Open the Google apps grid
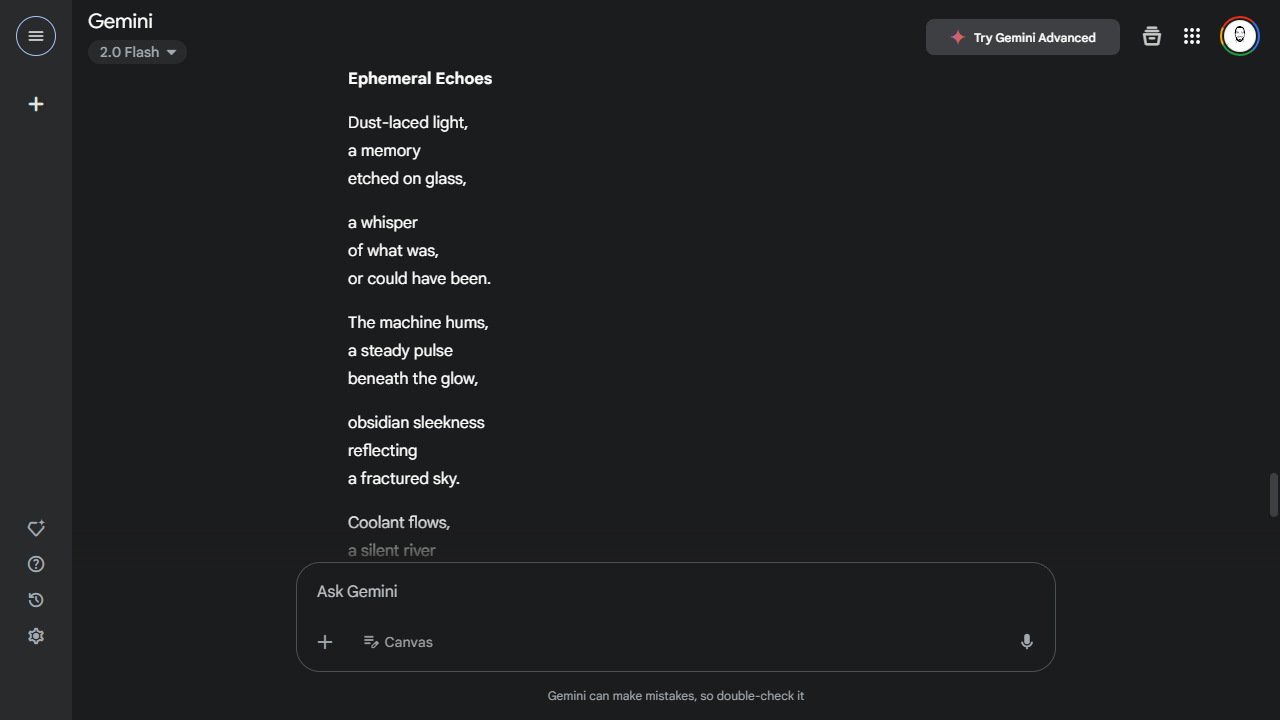 click(x=1192, y=37)
